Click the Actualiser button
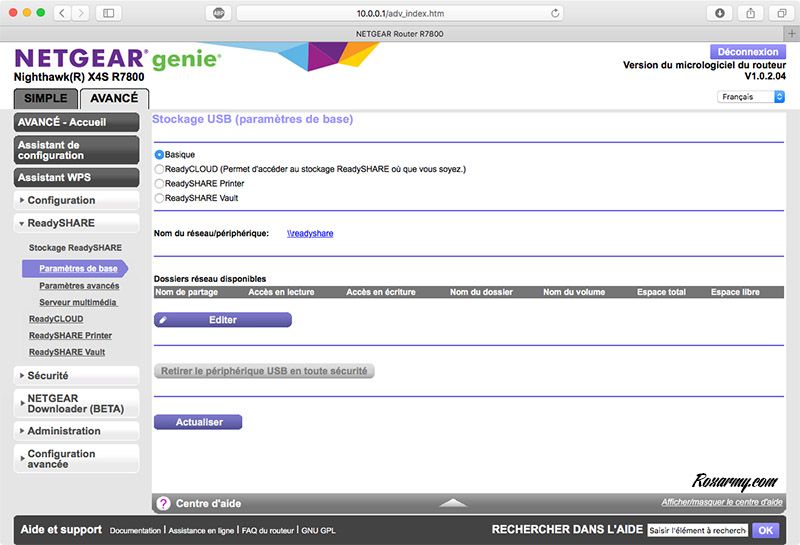The width and height of the screenshot is (800, 545). [198, 422]
